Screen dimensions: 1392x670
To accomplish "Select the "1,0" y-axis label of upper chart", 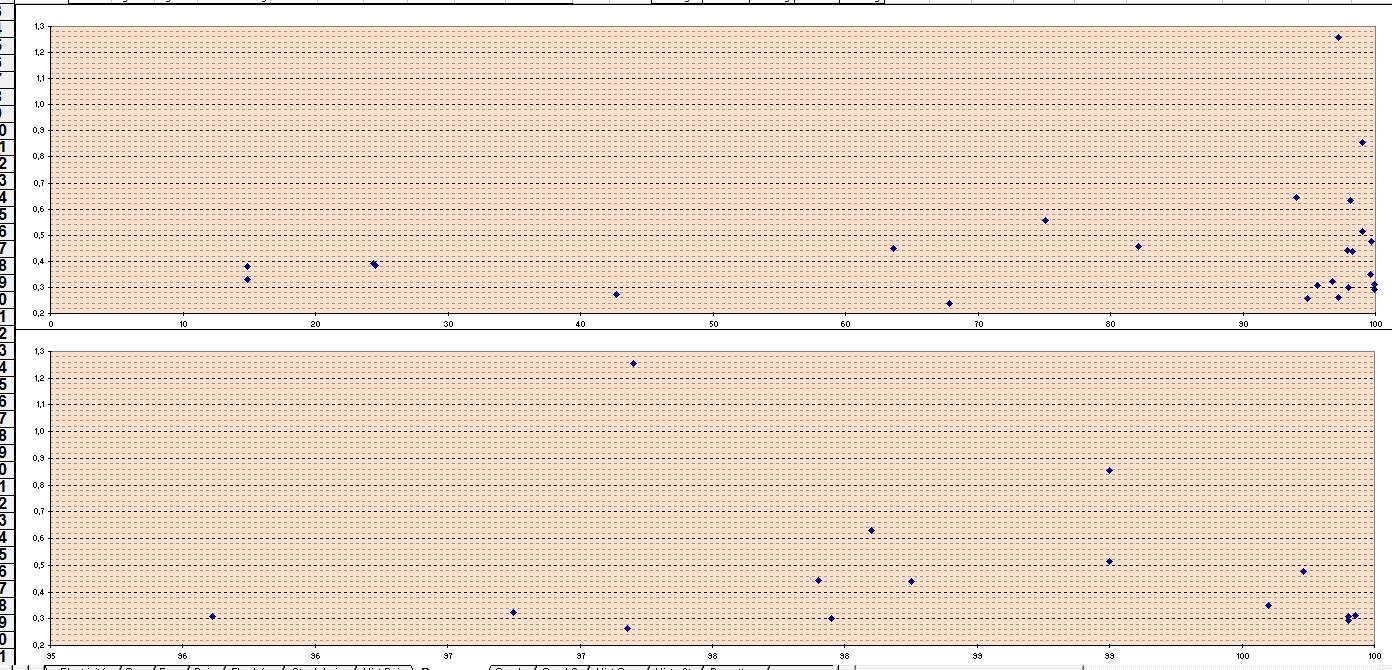I will (40, 104).
